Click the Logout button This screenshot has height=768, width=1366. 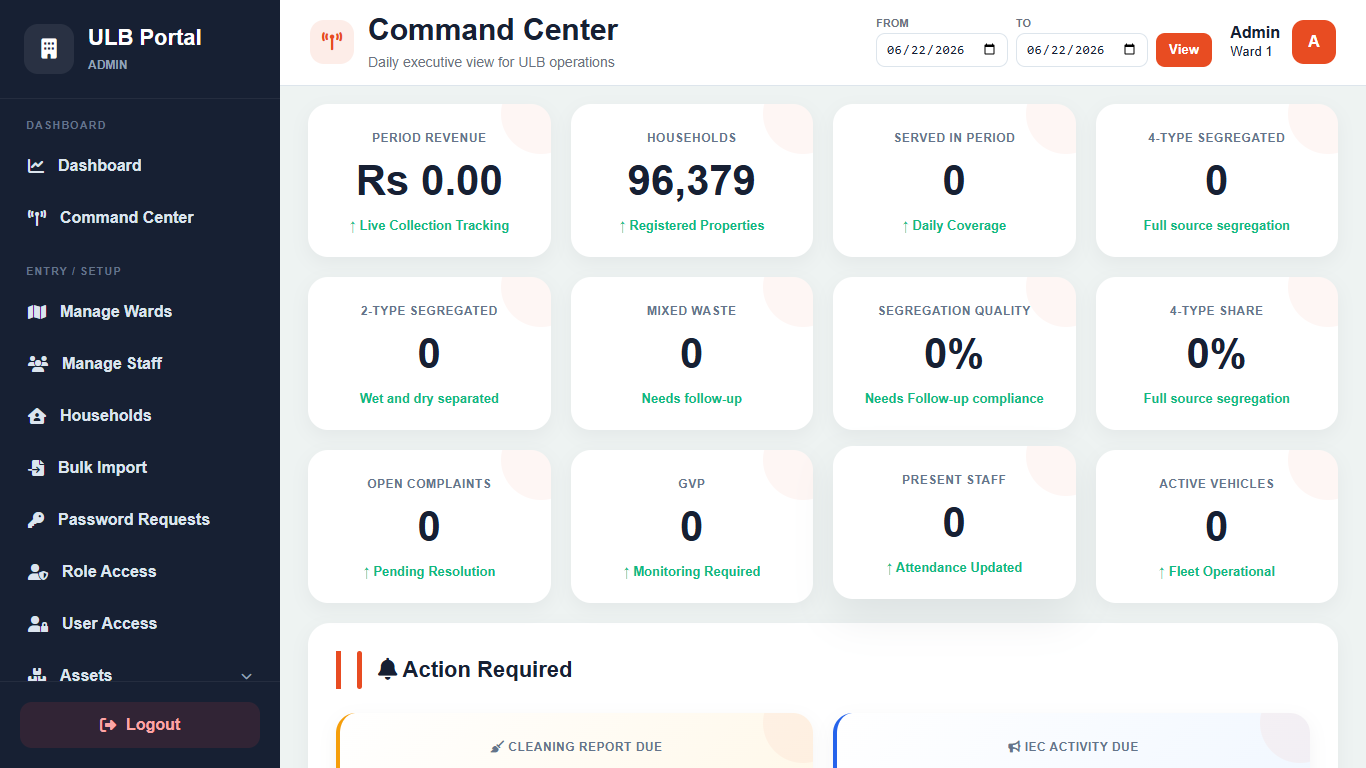[x=140, y=725]
